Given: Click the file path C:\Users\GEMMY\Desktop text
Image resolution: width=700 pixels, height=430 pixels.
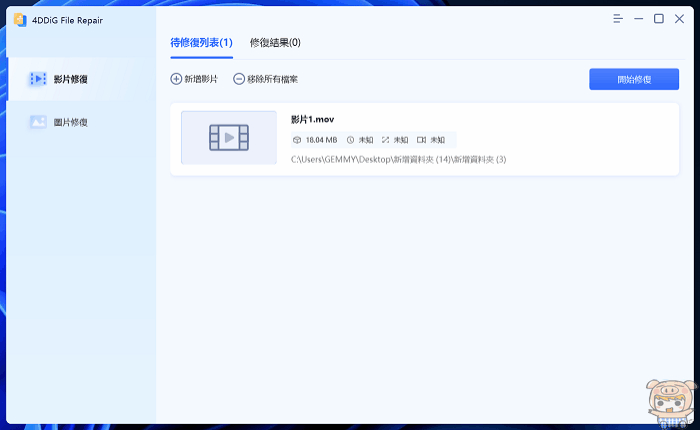Looking at the screenshot, I should 398,159.
